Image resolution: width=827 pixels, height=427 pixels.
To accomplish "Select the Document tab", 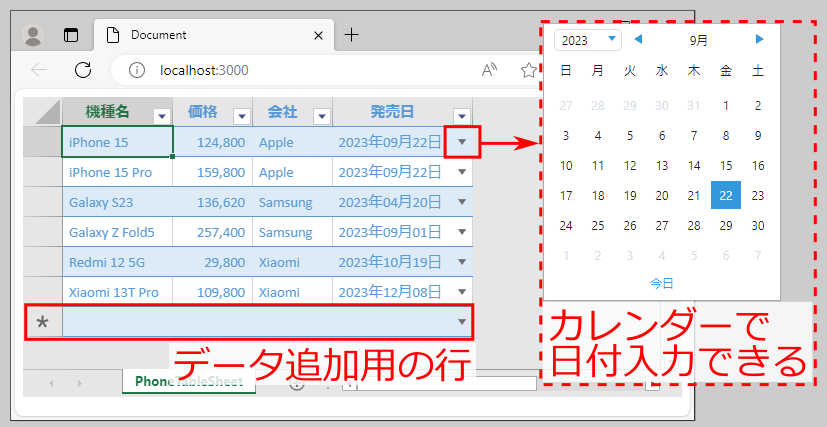I will coord(214,35).
